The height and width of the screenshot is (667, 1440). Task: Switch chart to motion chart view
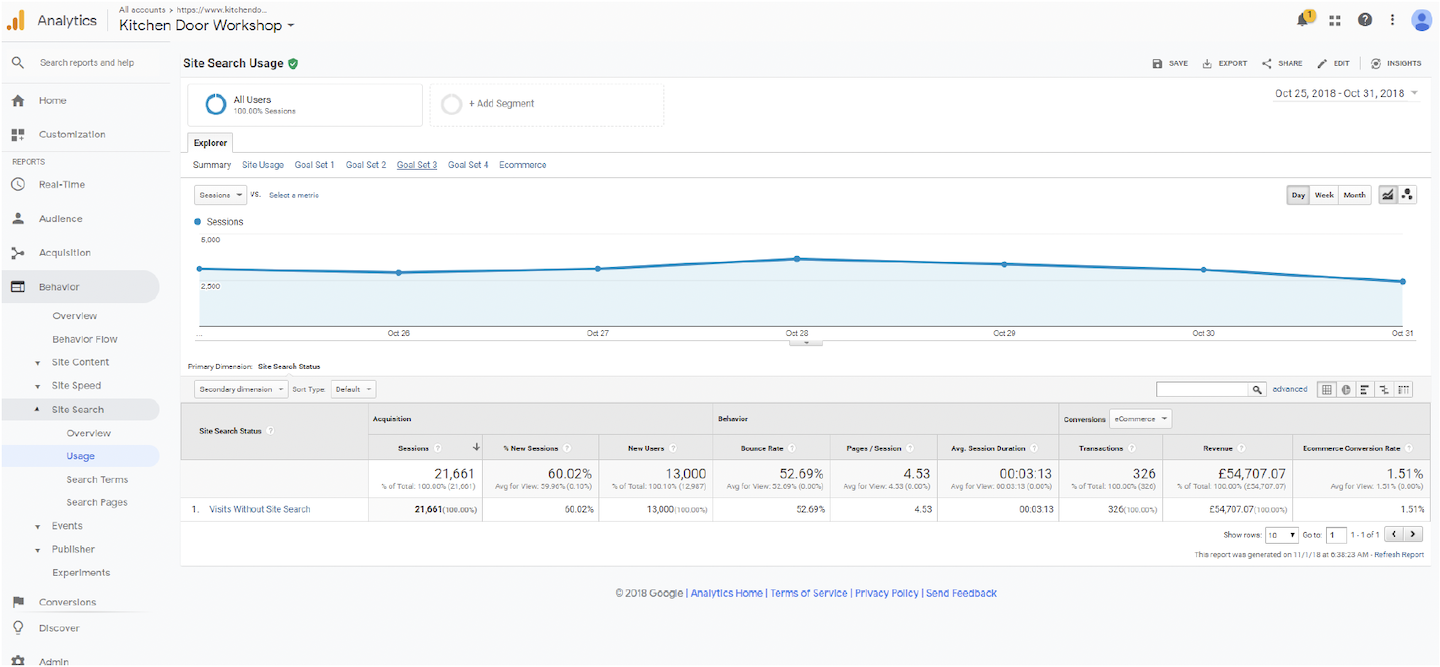[x=1408, y=195]
